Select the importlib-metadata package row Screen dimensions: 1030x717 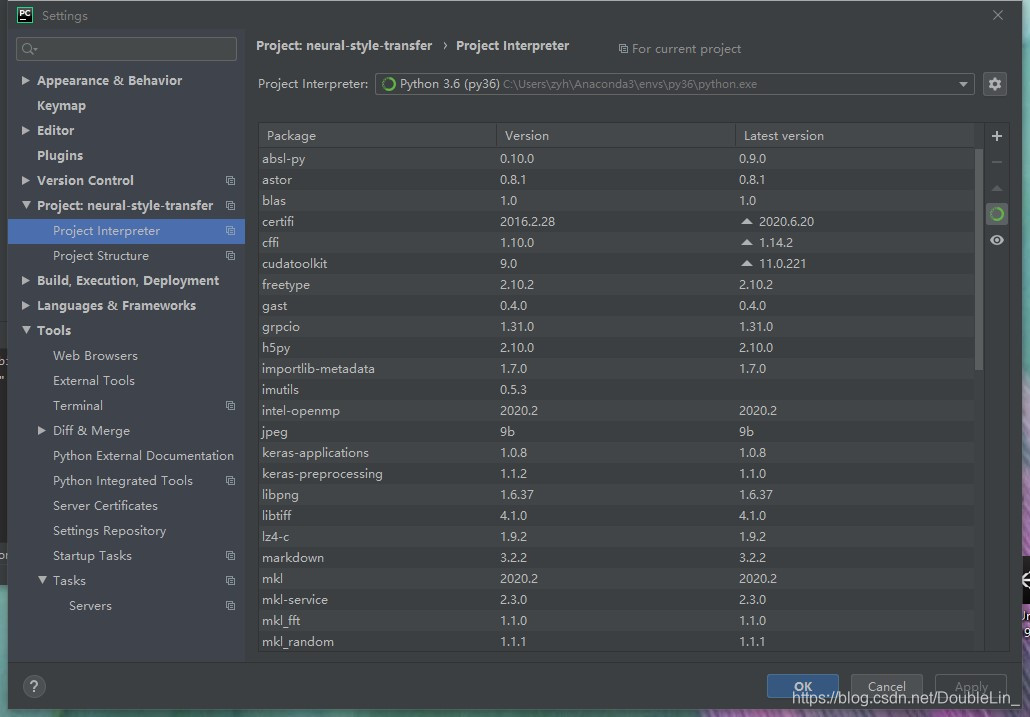pyautogui.click(x=617, y=368)
